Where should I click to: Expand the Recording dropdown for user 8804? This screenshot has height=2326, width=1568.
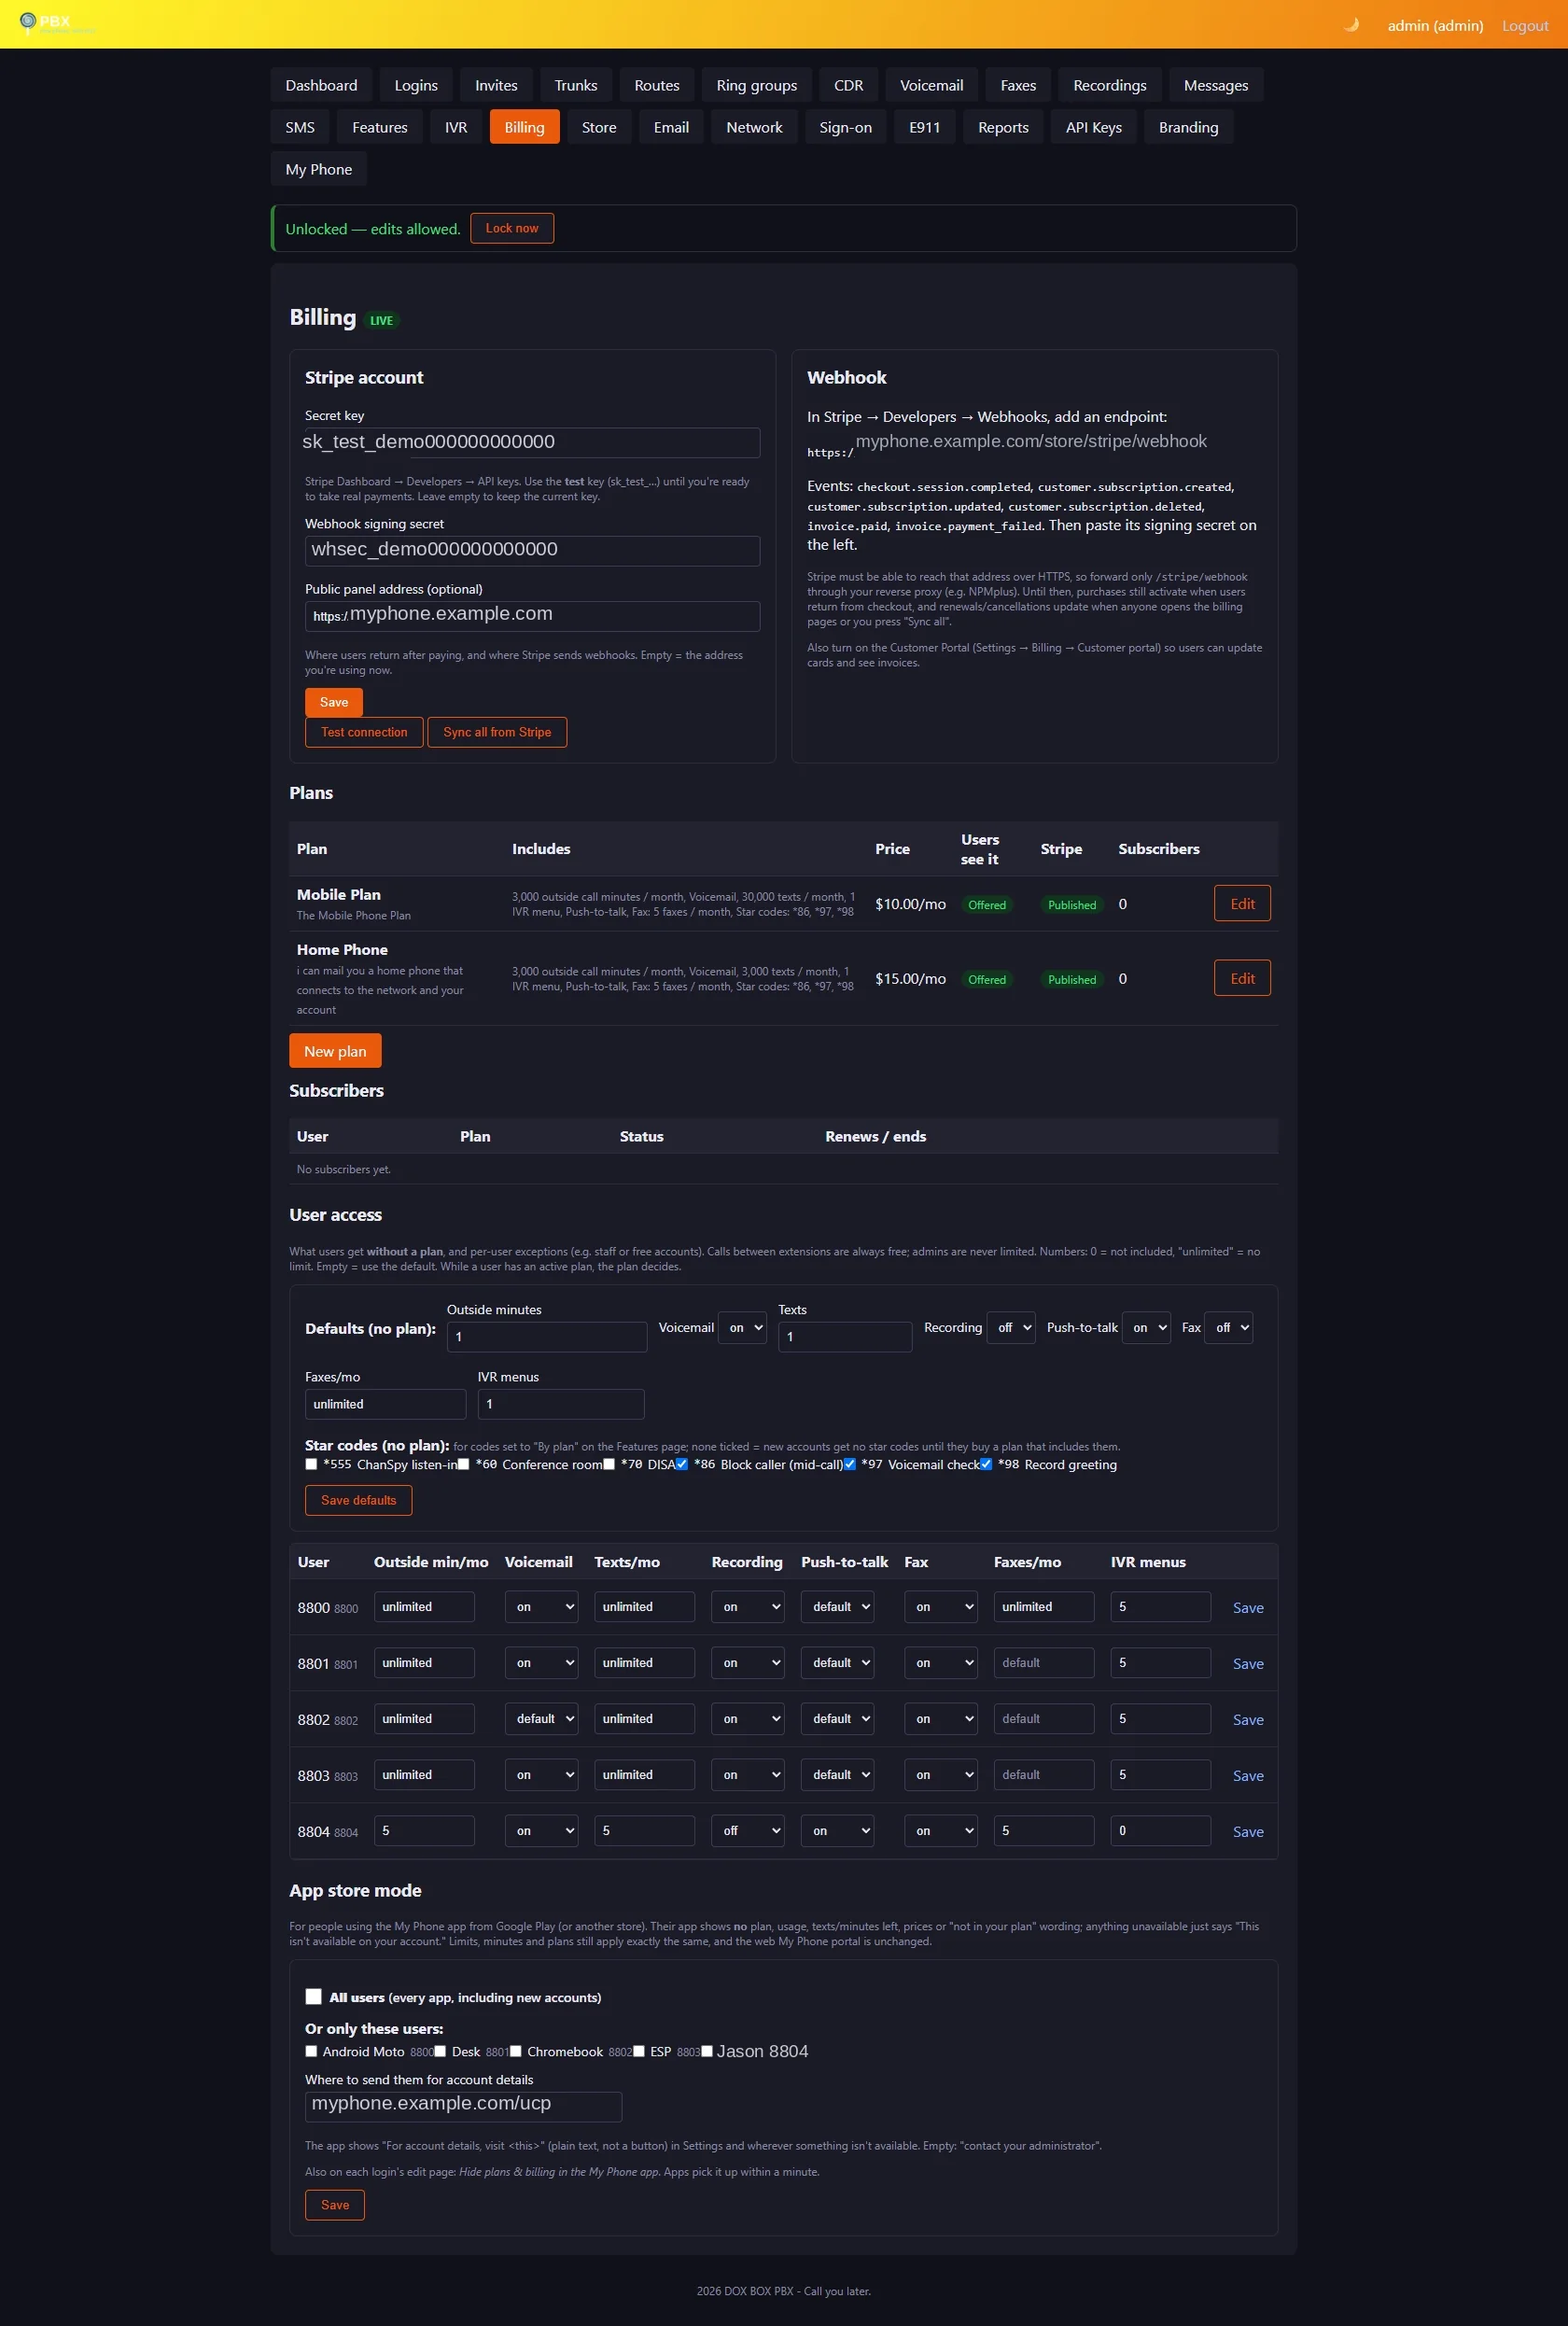748,1831
